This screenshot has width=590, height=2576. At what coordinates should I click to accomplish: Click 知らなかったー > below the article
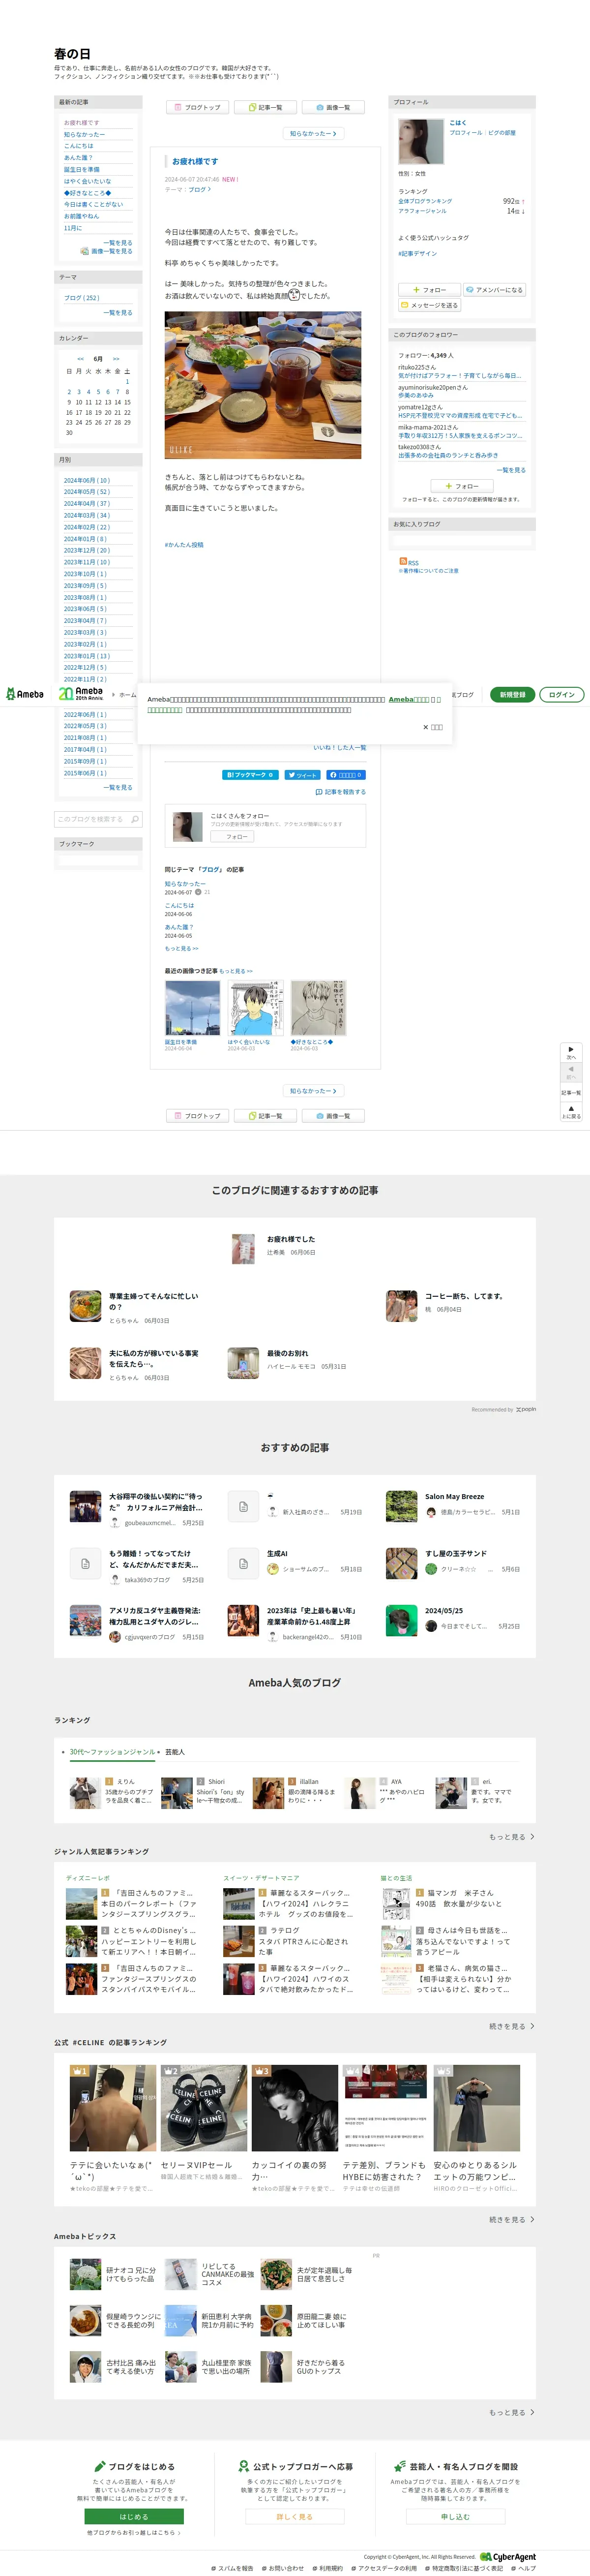[314, 1091]
